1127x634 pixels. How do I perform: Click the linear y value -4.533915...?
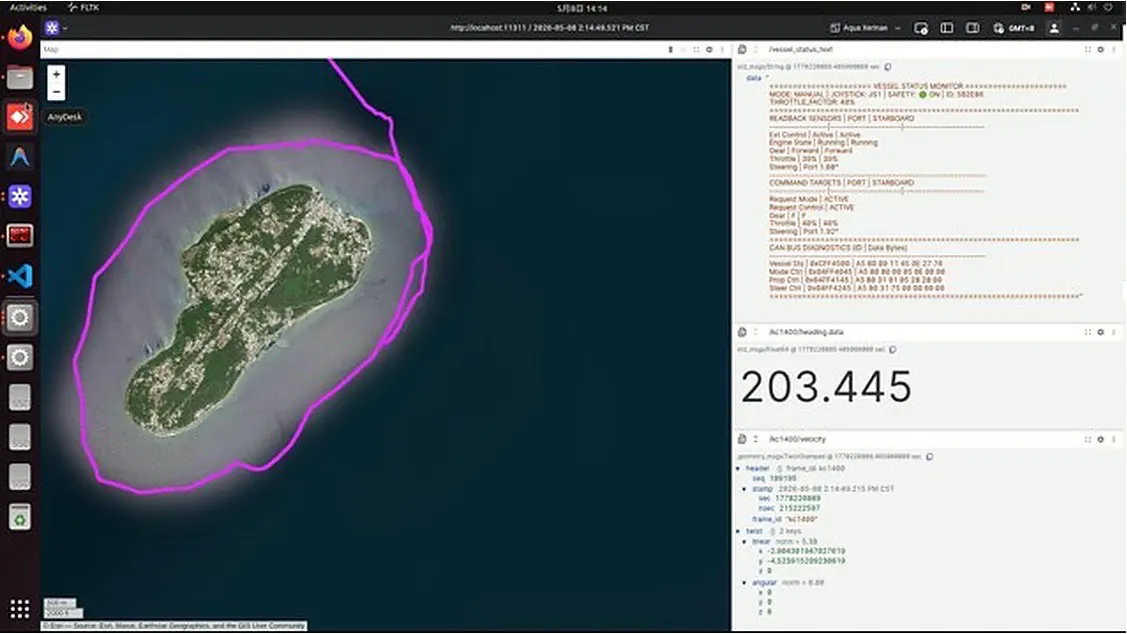(x=806, y=561)
